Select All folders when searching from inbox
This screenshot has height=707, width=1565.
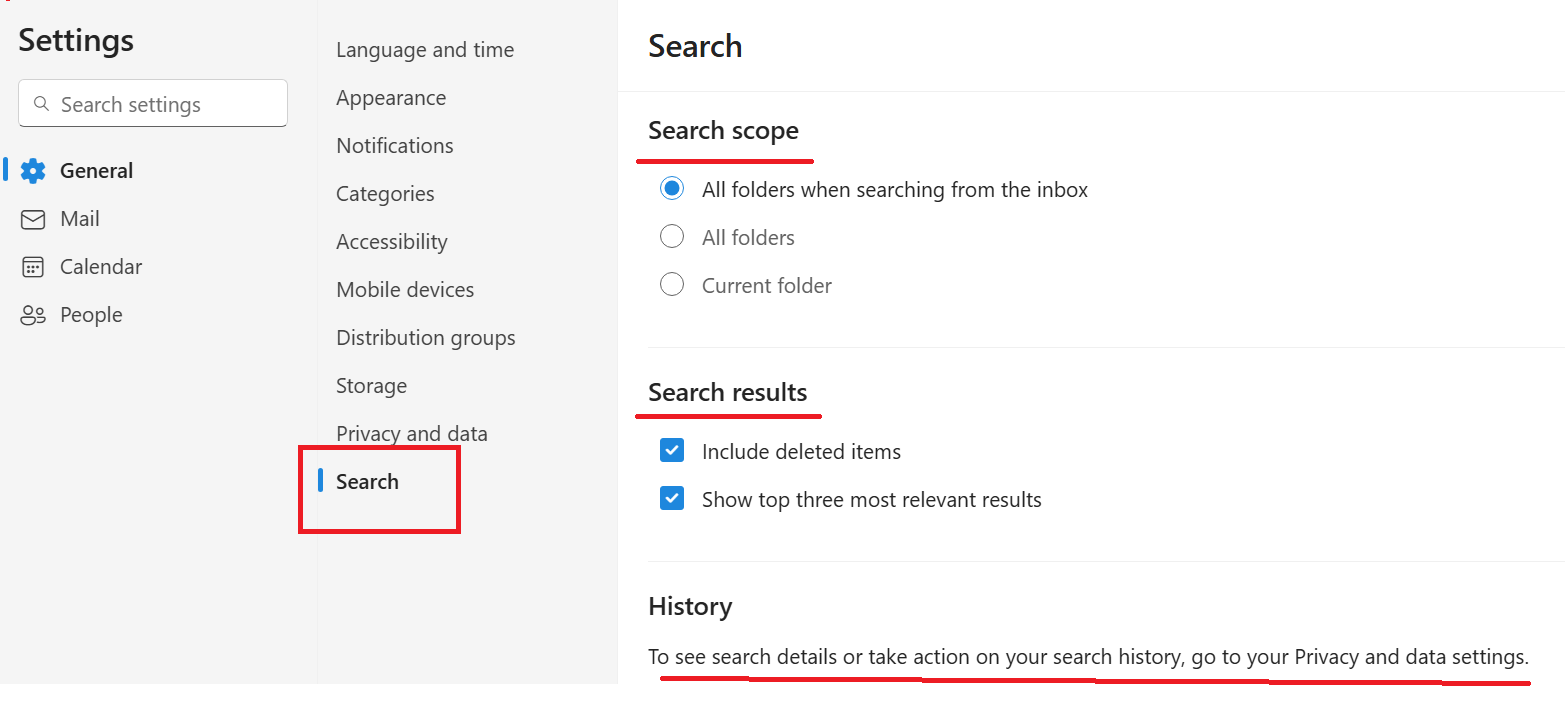coord(672,189)
